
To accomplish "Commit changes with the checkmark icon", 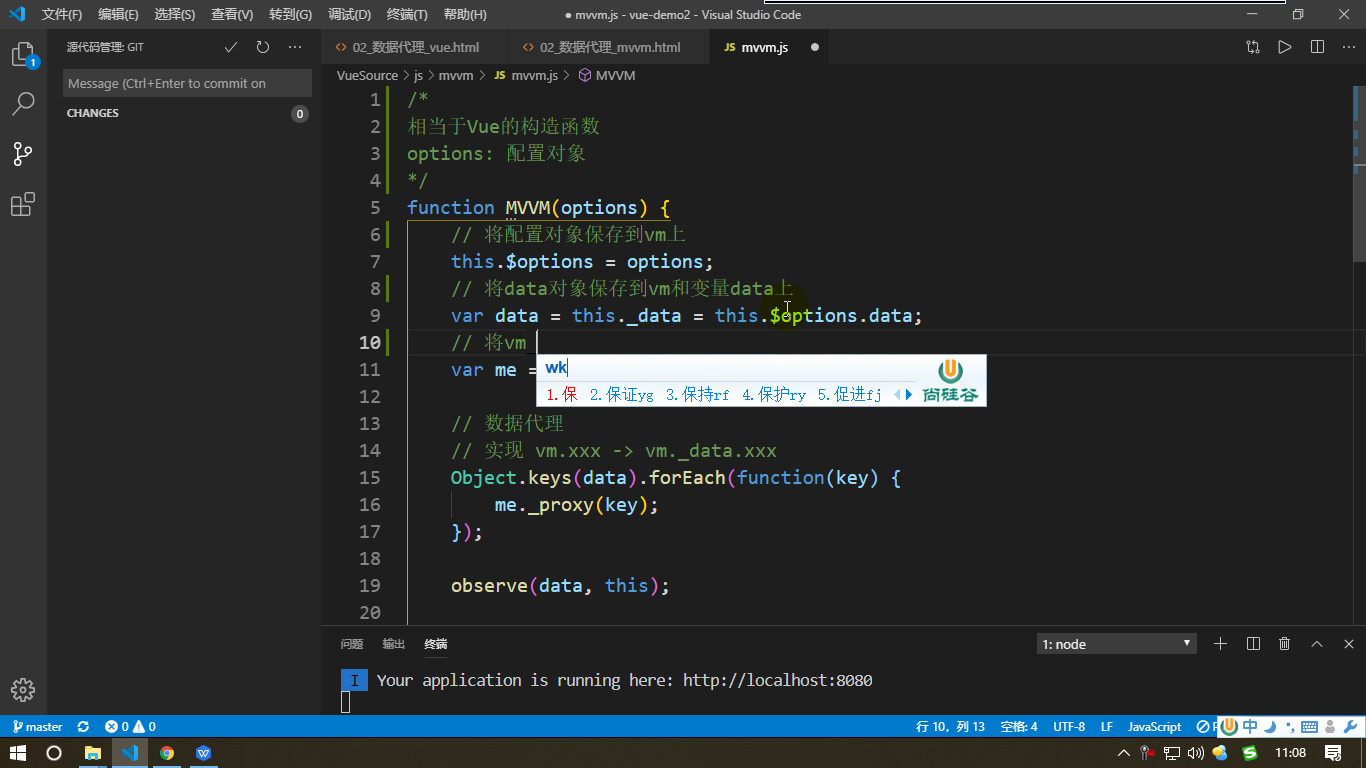I will [x=231, y=47].
